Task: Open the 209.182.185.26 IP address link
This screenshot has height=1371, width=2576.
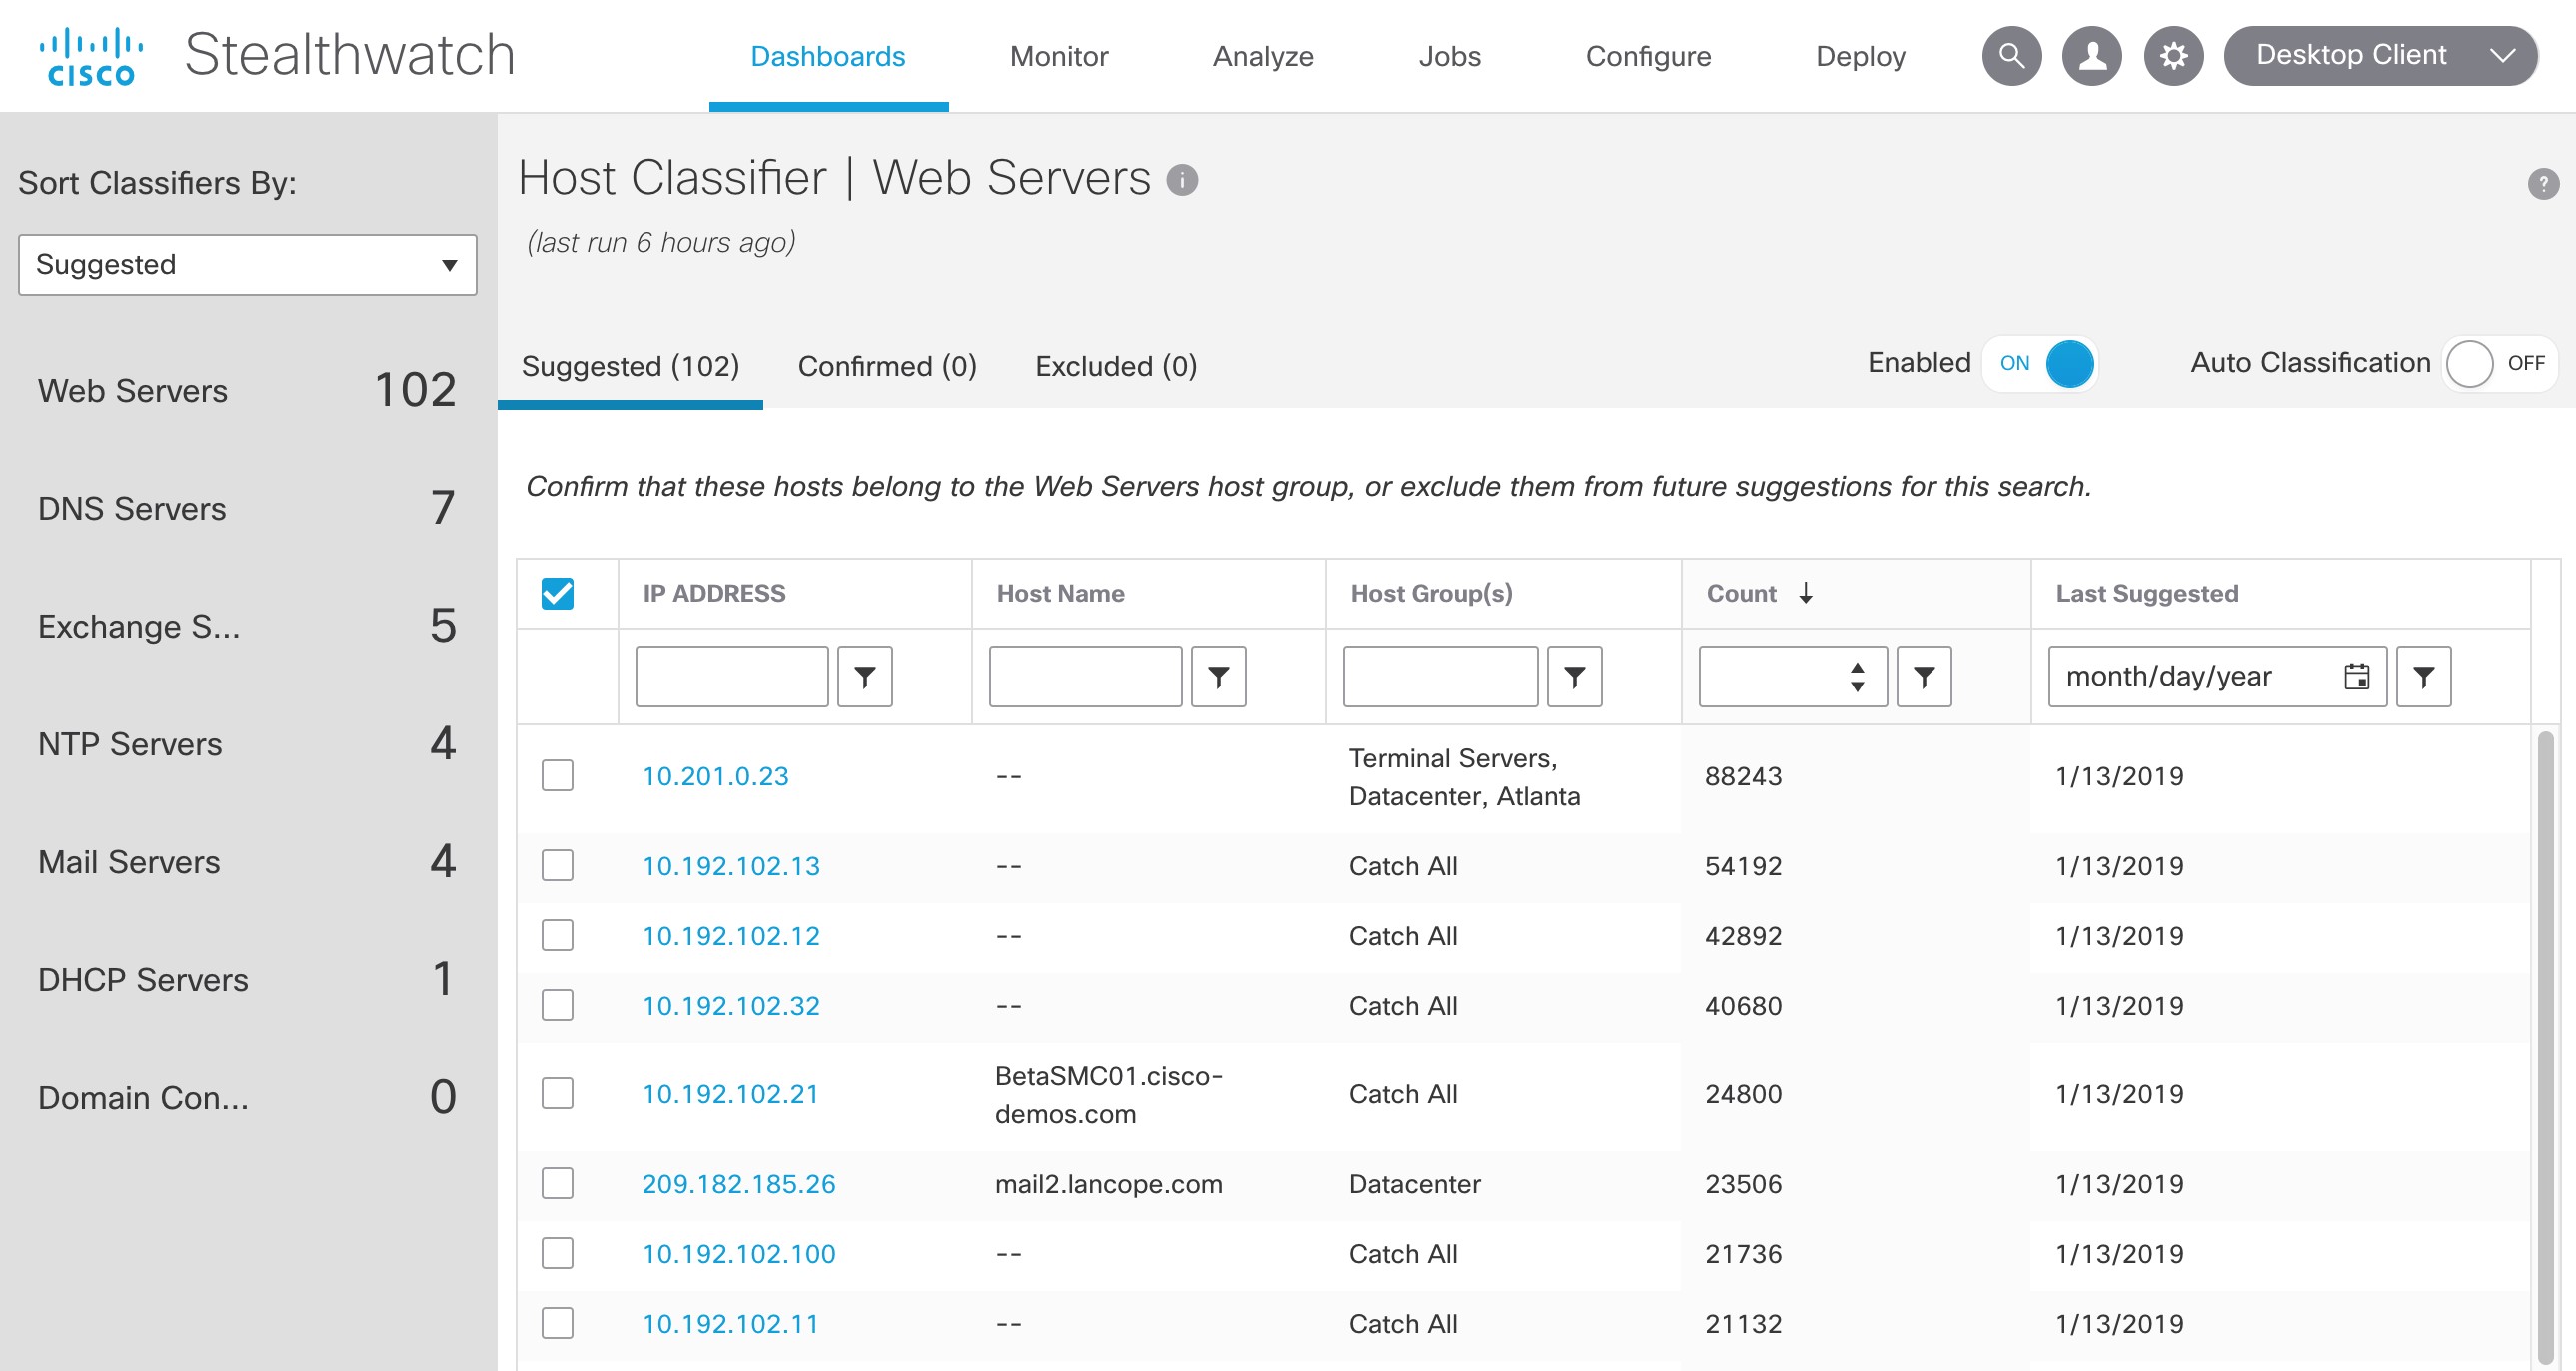Action: (x=738, y=1184)
